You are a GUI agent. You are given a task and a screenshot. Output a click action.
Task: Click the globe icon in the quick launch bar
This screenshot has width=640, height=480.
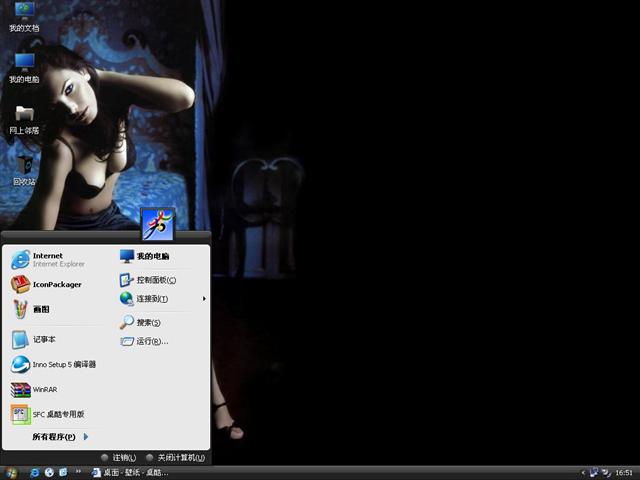[x=49, y=473]
